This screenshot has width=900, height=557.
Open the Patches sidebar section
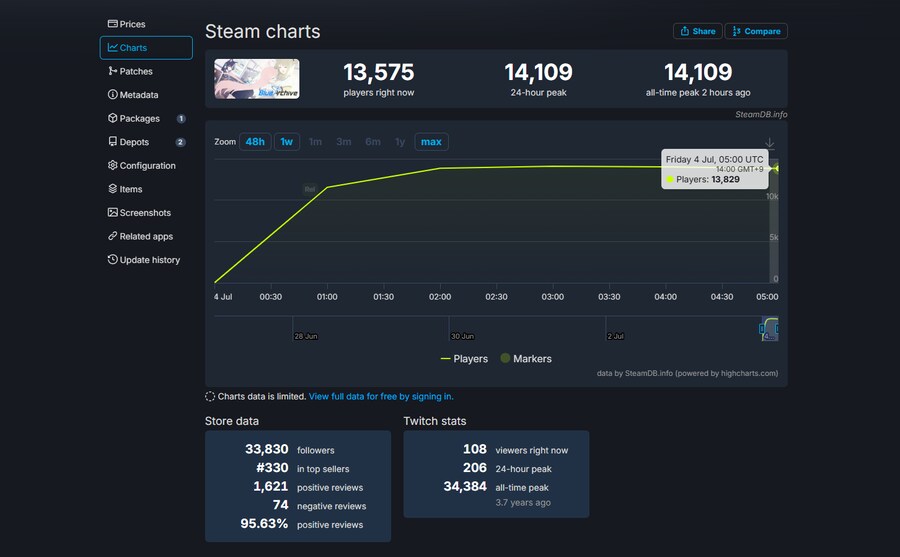[x=130, y=71]
